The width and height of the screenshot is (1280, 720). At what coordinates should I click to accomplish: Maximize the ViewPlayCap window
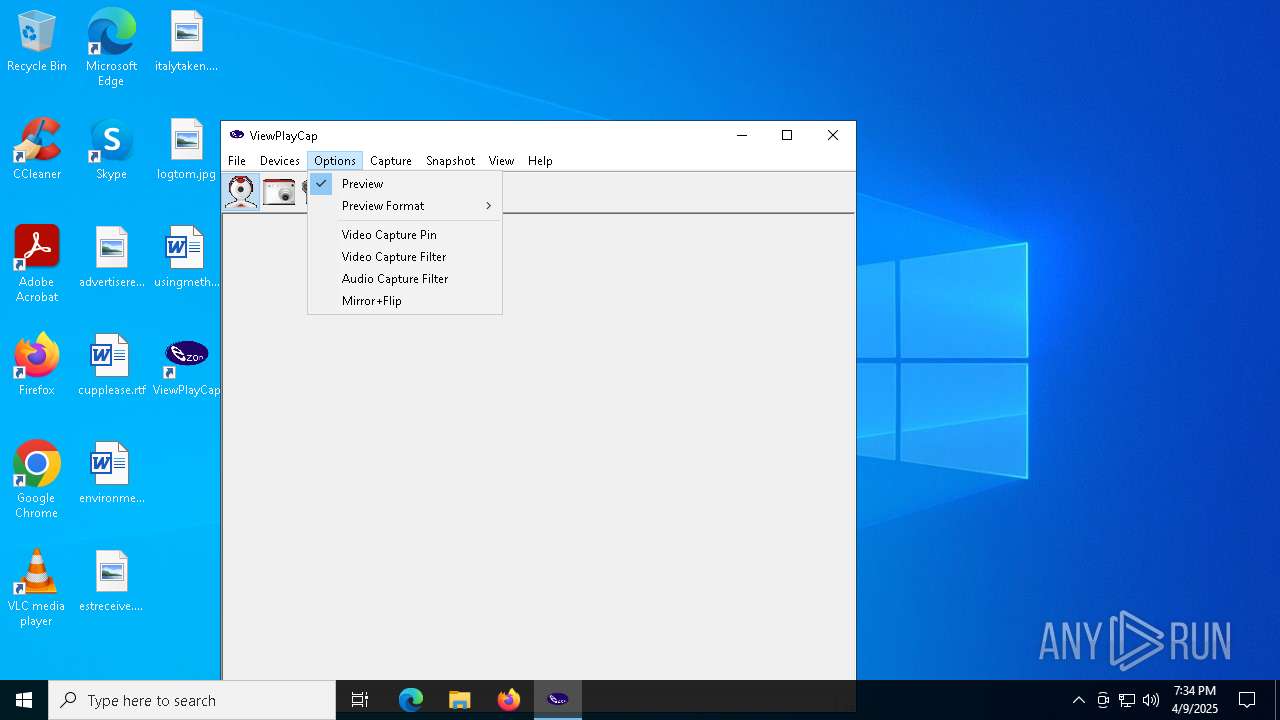(x=787, y=135)
